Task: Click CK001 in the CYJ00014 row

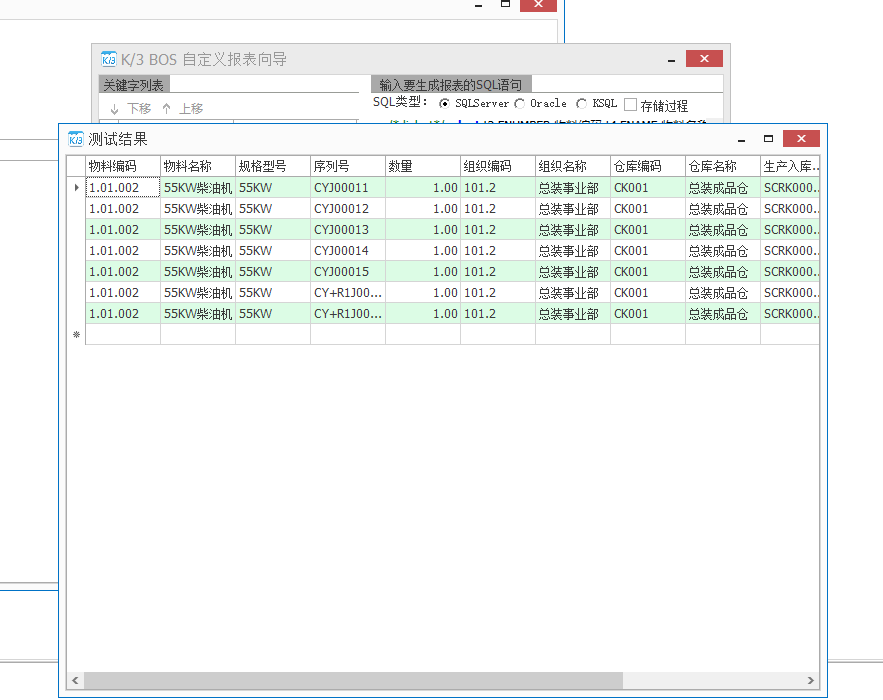Action: (x=647, y=251)
